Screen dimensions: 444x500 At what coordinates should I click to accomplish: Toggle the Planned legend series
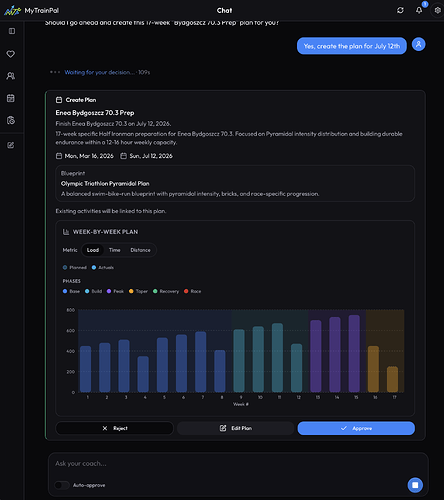pyautogui.click(x=75, y=267)
